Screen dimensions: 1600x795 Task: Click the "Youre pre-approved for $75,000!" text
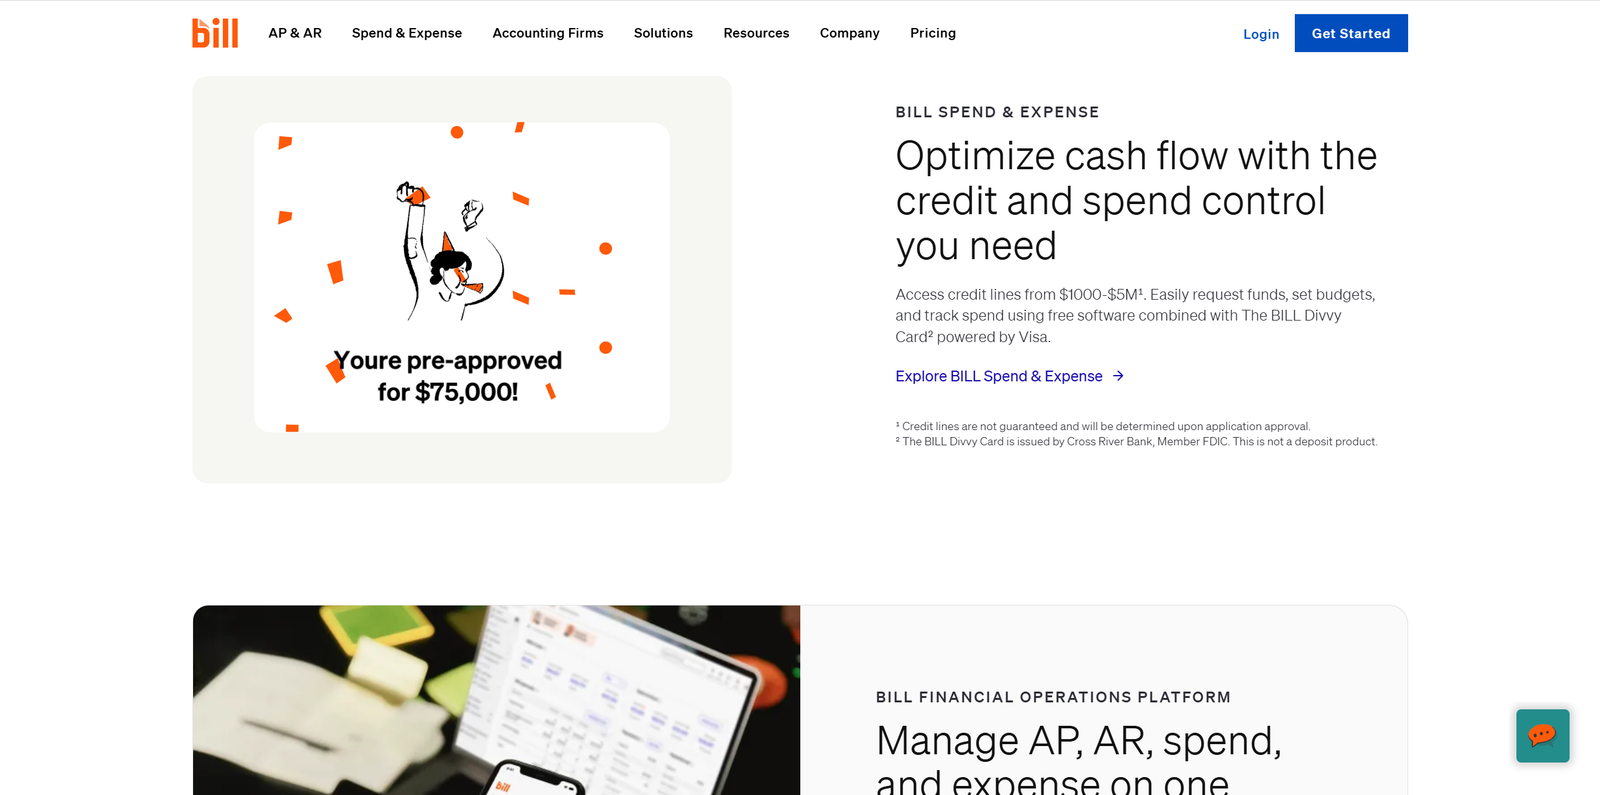pyautogui.click(x=448, y=376)
